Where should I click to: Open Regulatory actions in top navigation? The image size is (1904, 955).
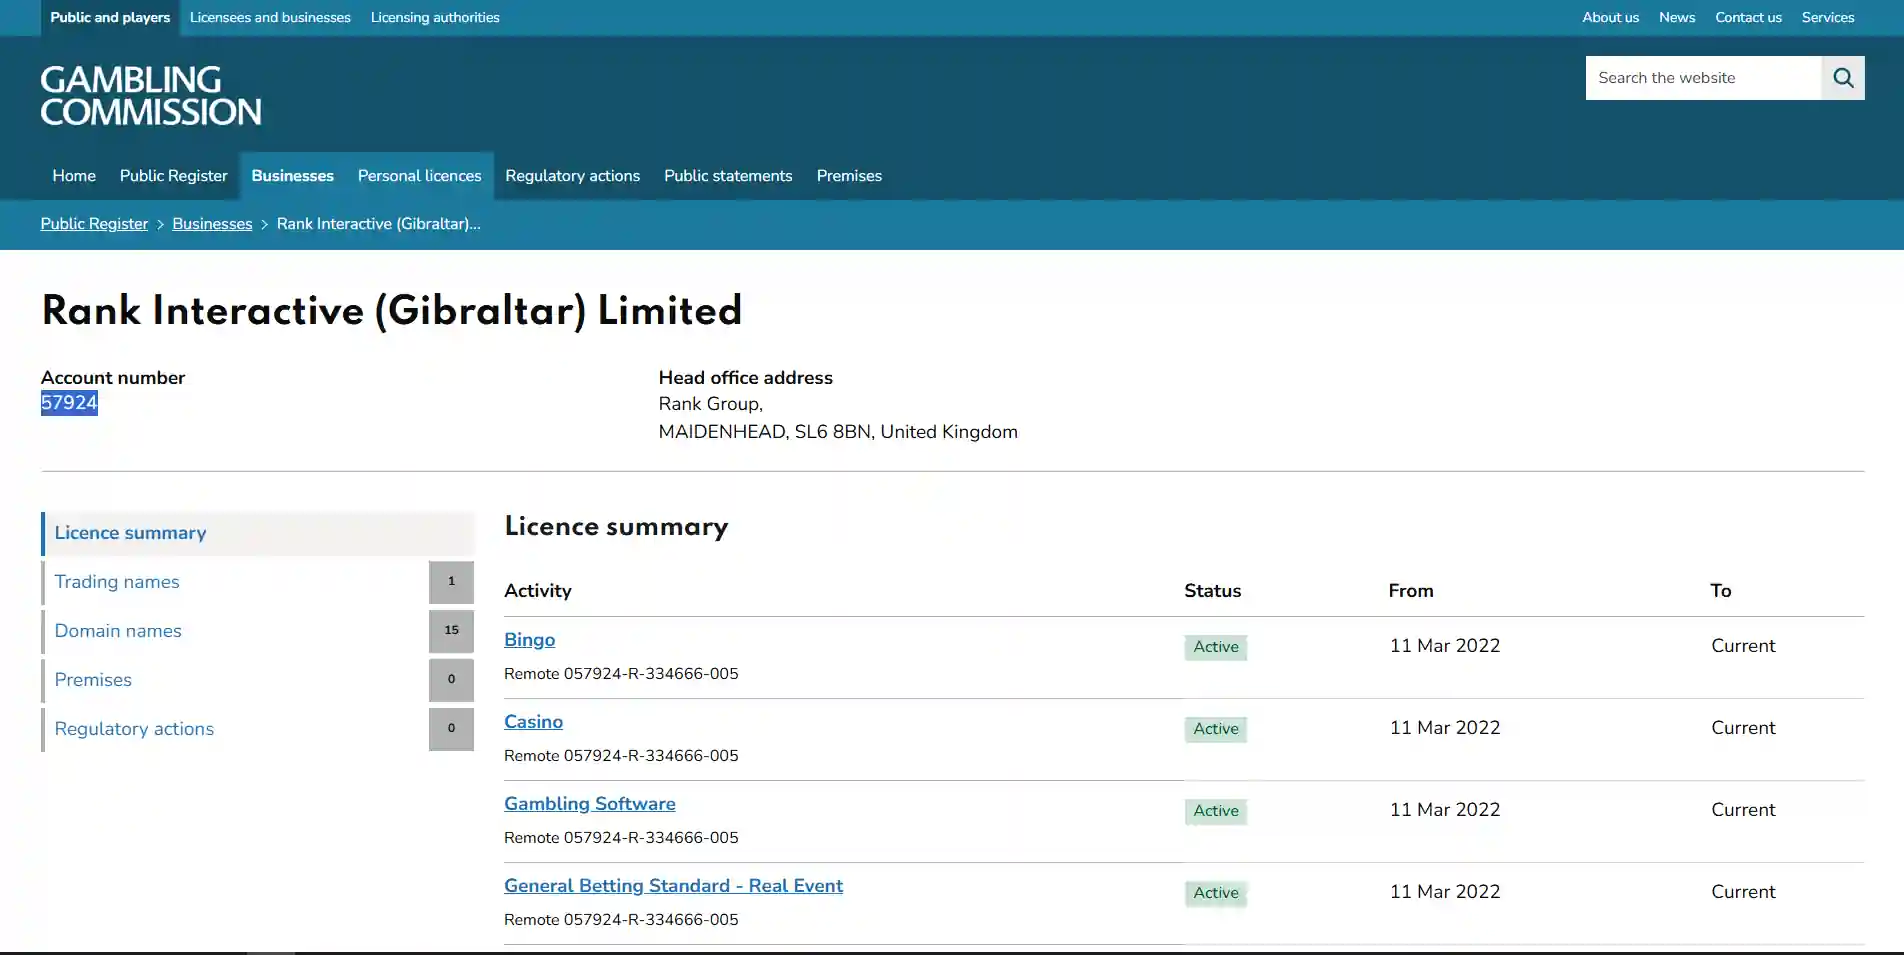coord(573,176)
